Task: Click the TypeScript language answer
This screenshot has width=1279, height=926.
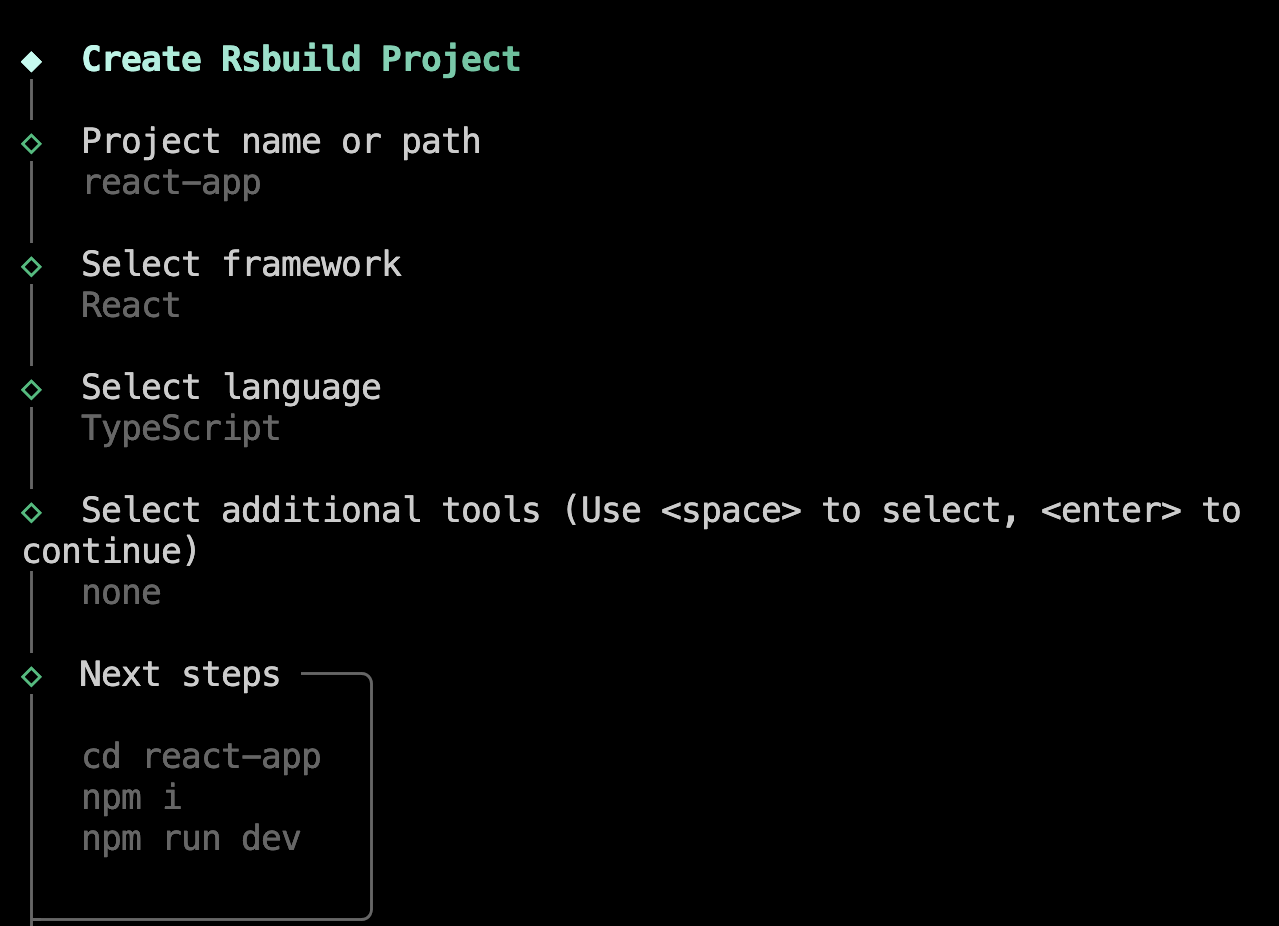Action: pos(181,429)
